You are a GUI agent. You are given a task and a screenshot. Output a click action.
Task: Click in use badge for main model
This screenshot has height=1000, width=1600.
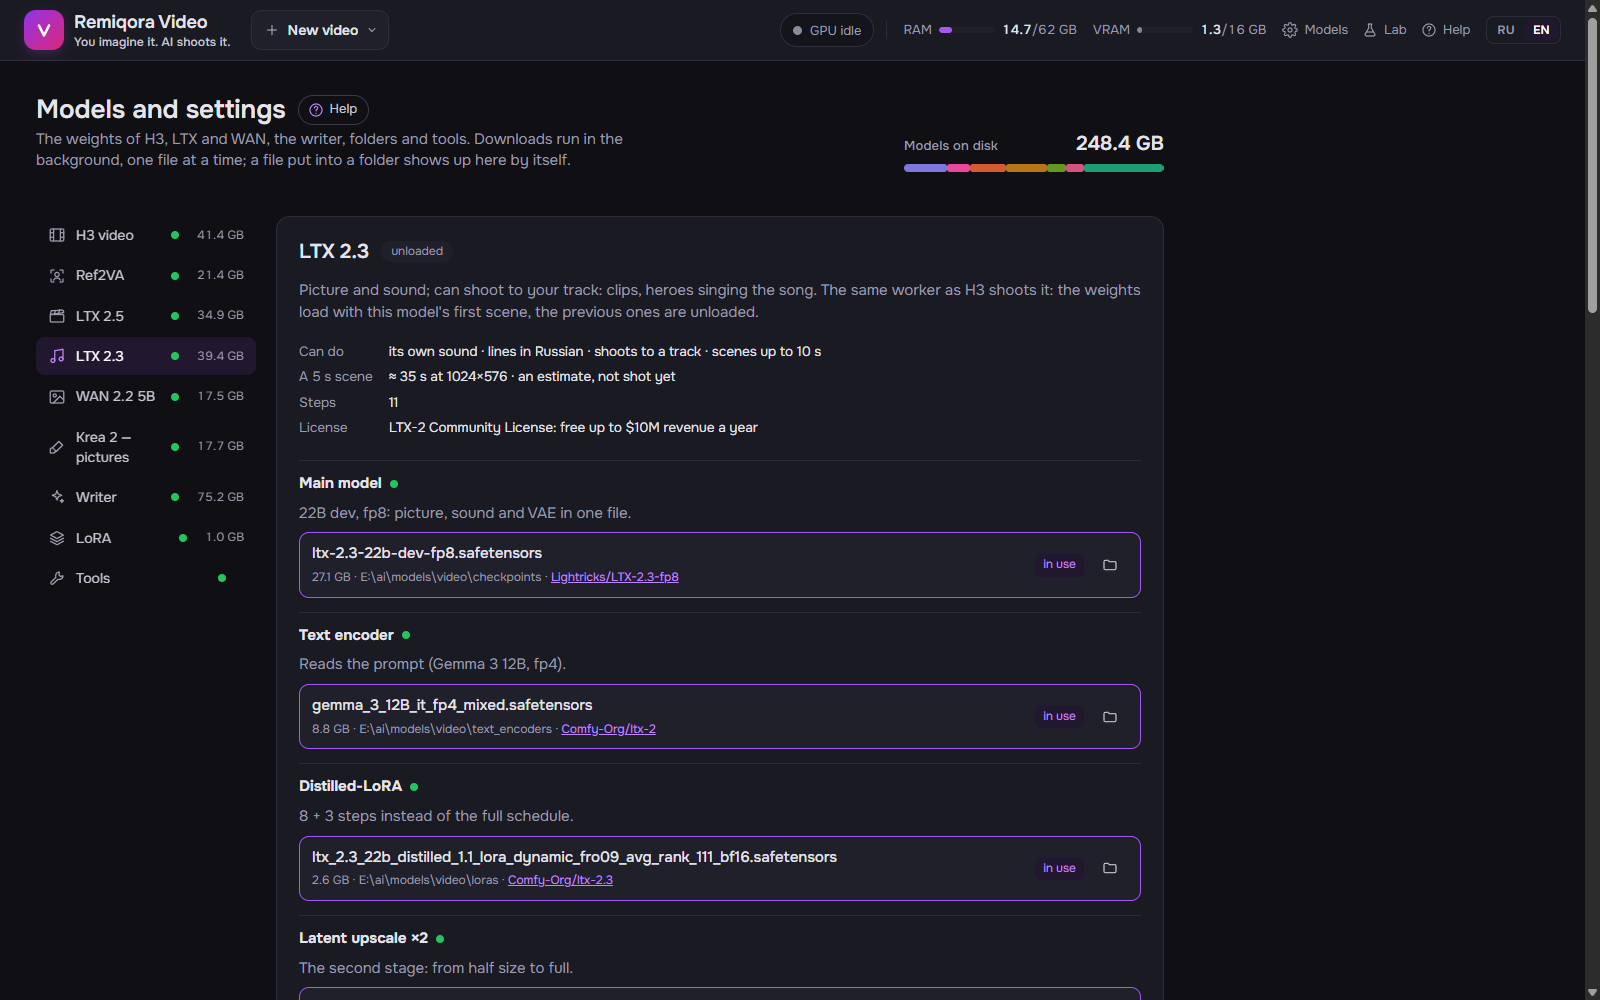point(1059,565)
